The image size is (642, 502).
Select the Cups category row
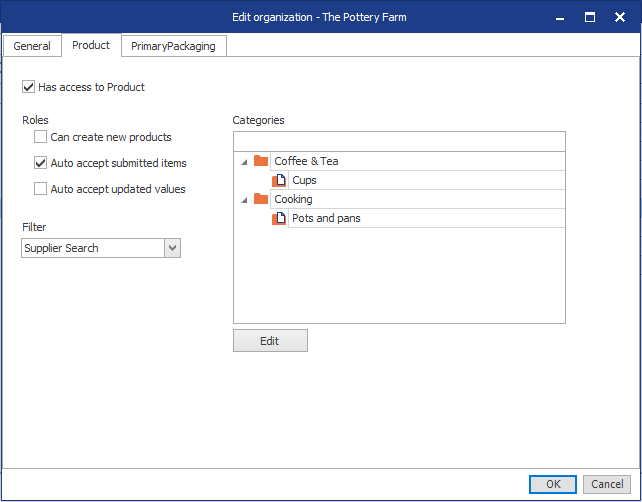tap(427, 180)
